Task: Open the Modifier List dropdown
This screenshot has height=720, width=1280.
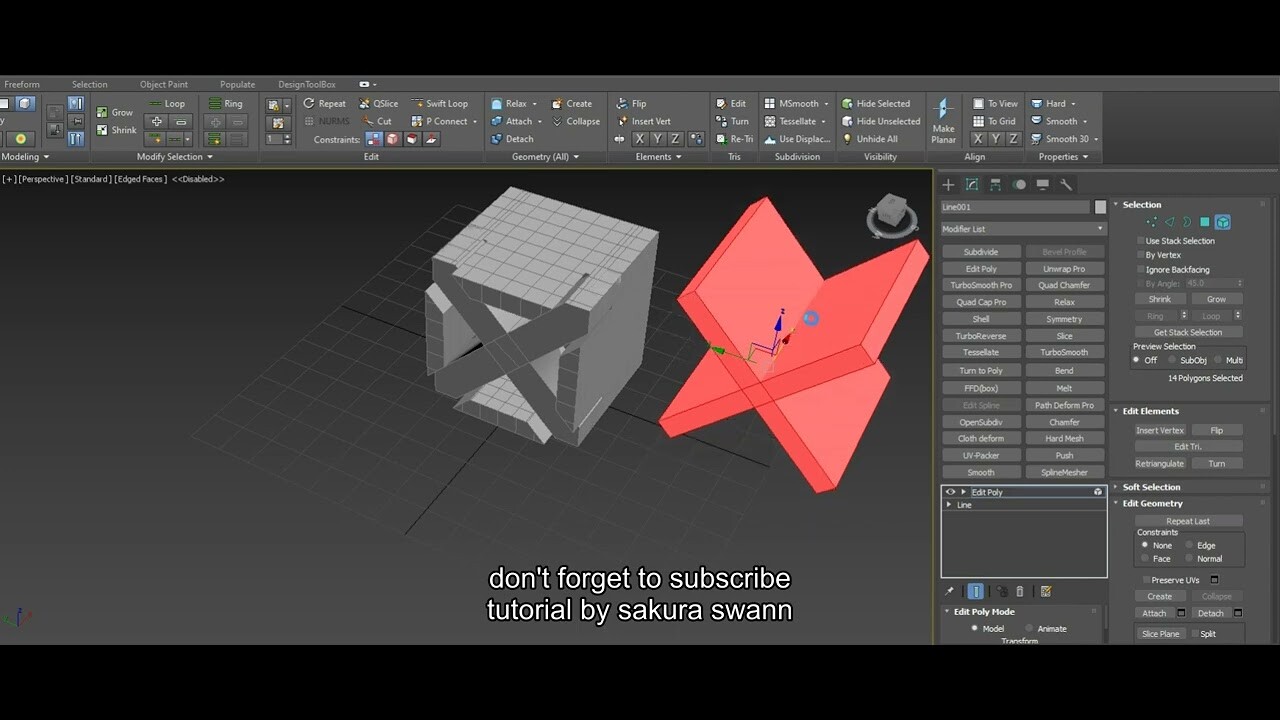Action: (1023, 229)
